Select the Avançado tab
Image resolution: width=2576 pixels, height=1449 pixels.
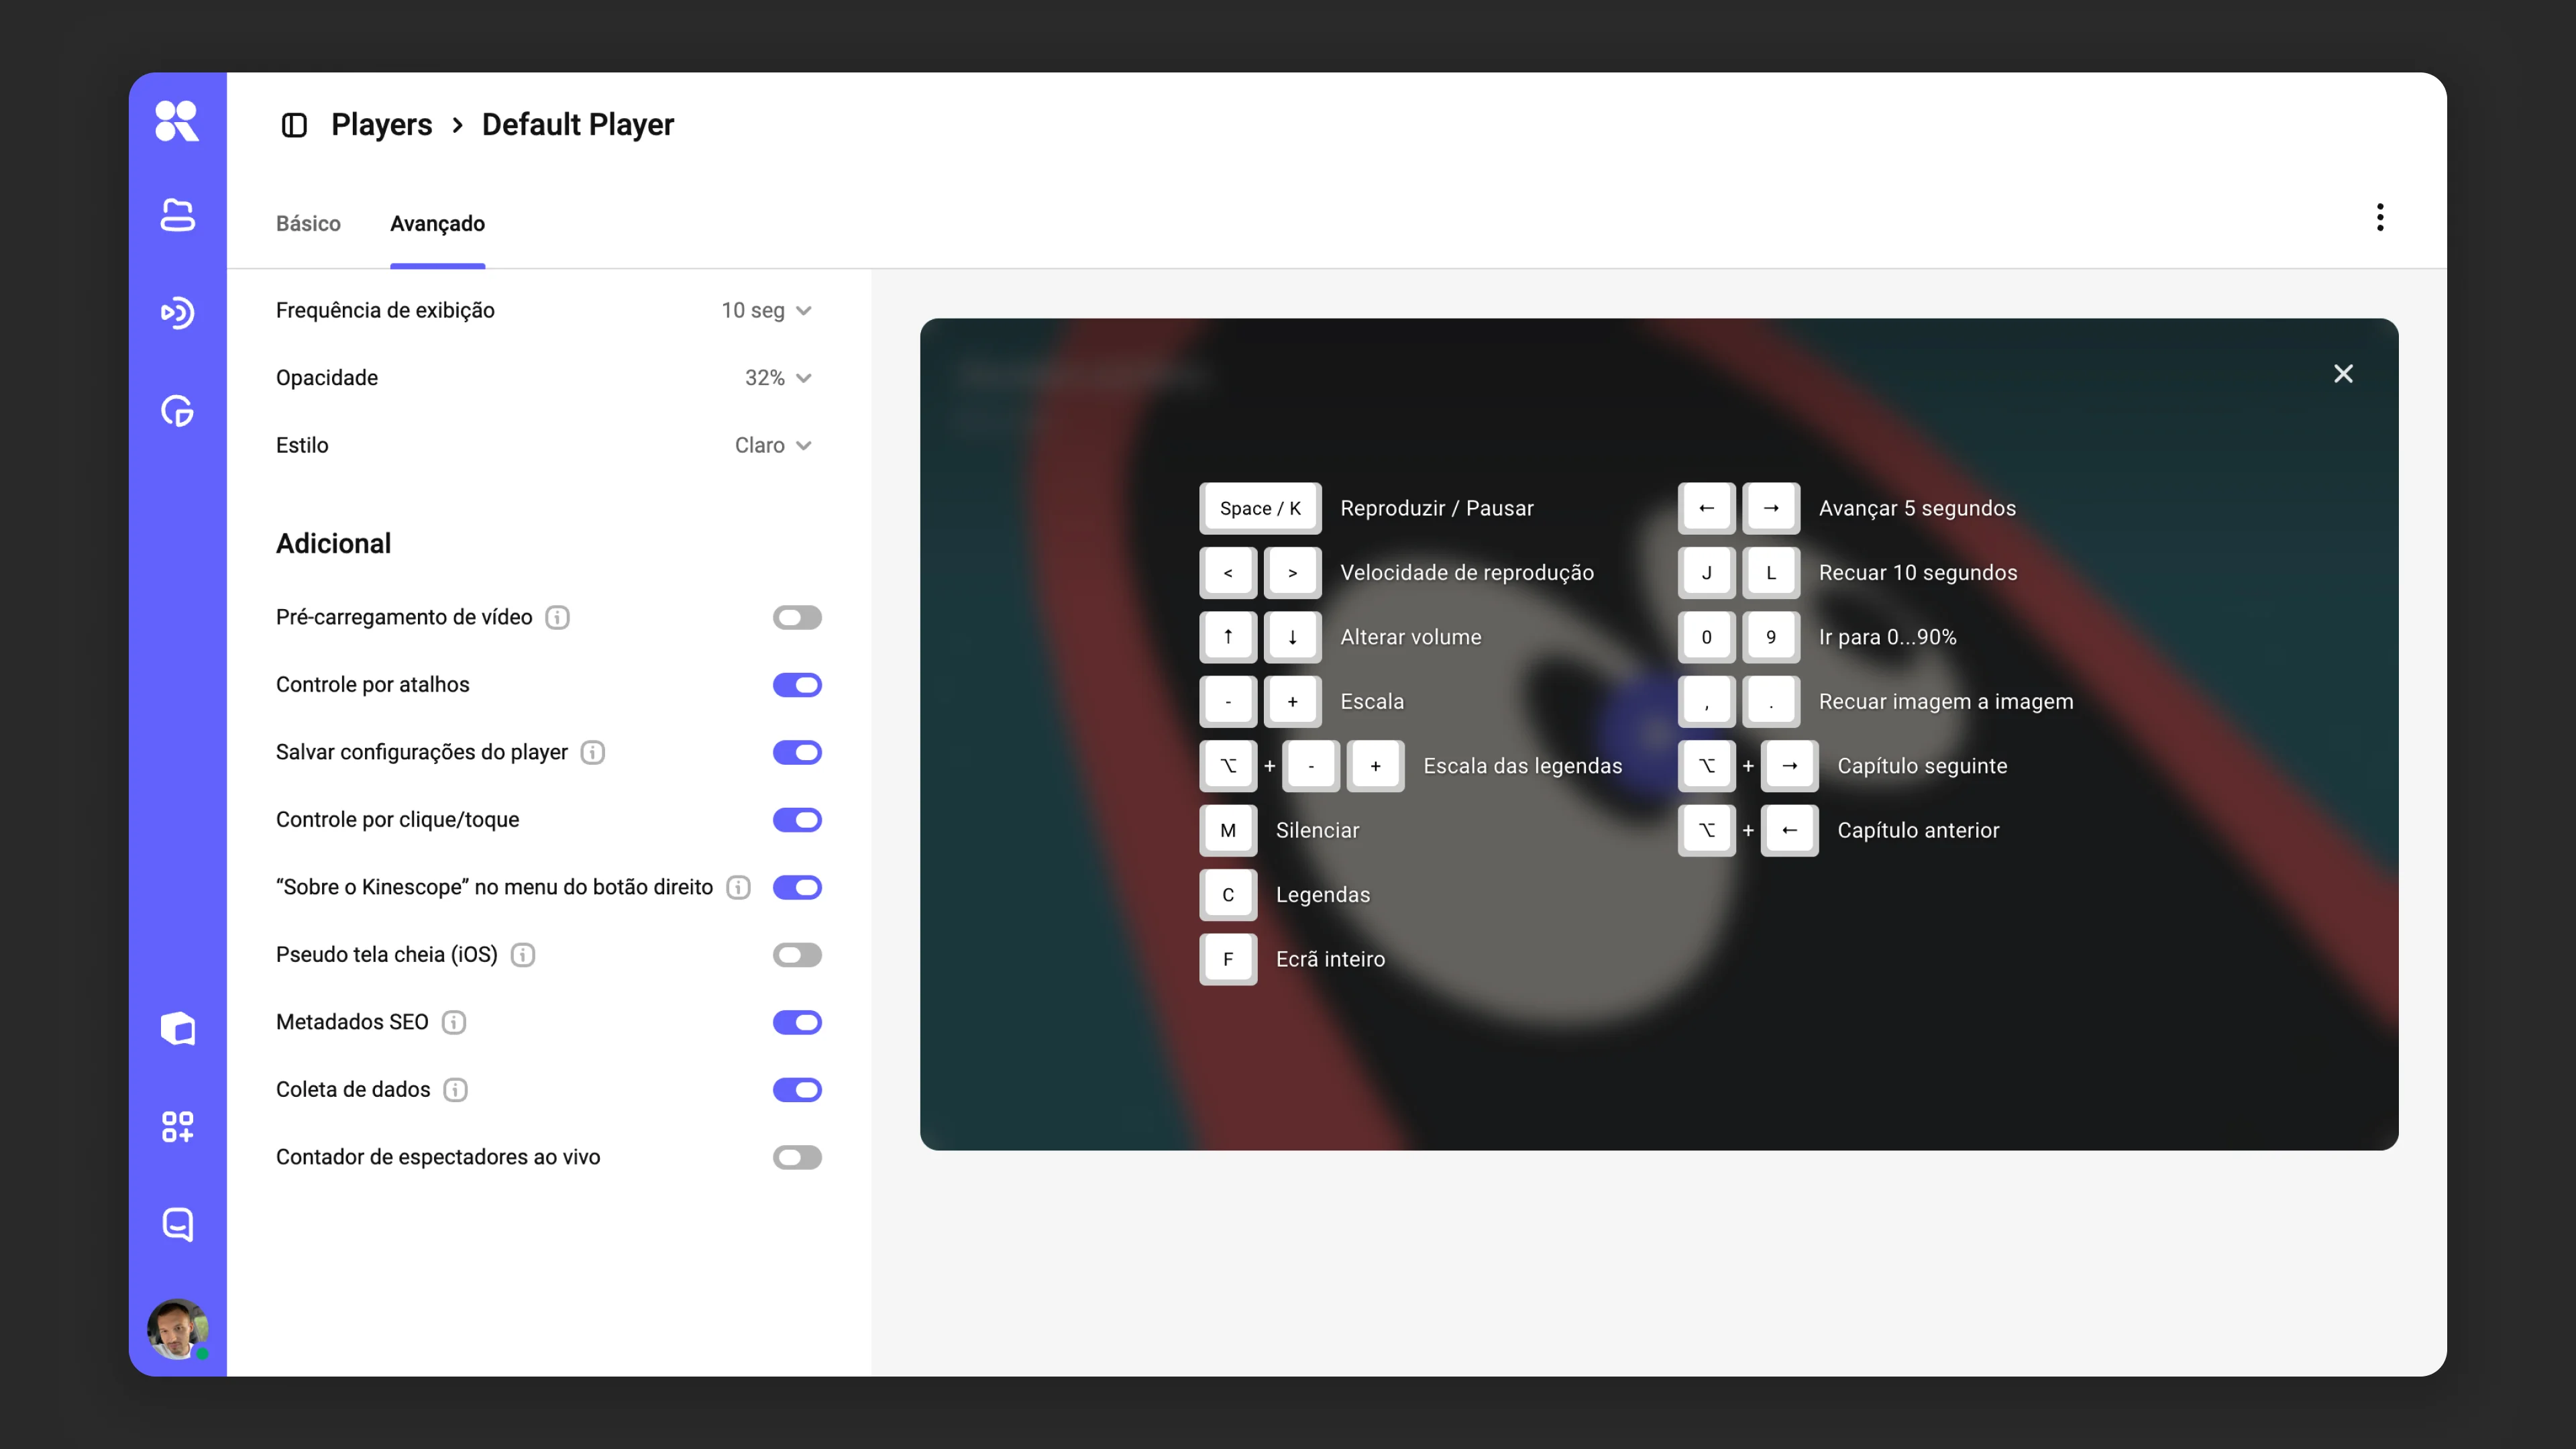click(x=437, y=223)
